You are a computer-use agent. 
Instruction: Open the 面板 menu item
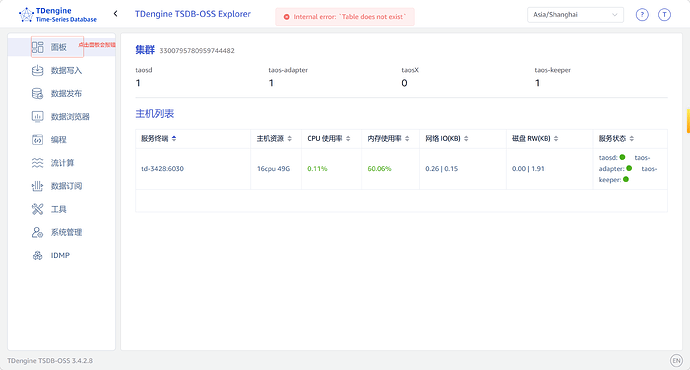point(62,47)
